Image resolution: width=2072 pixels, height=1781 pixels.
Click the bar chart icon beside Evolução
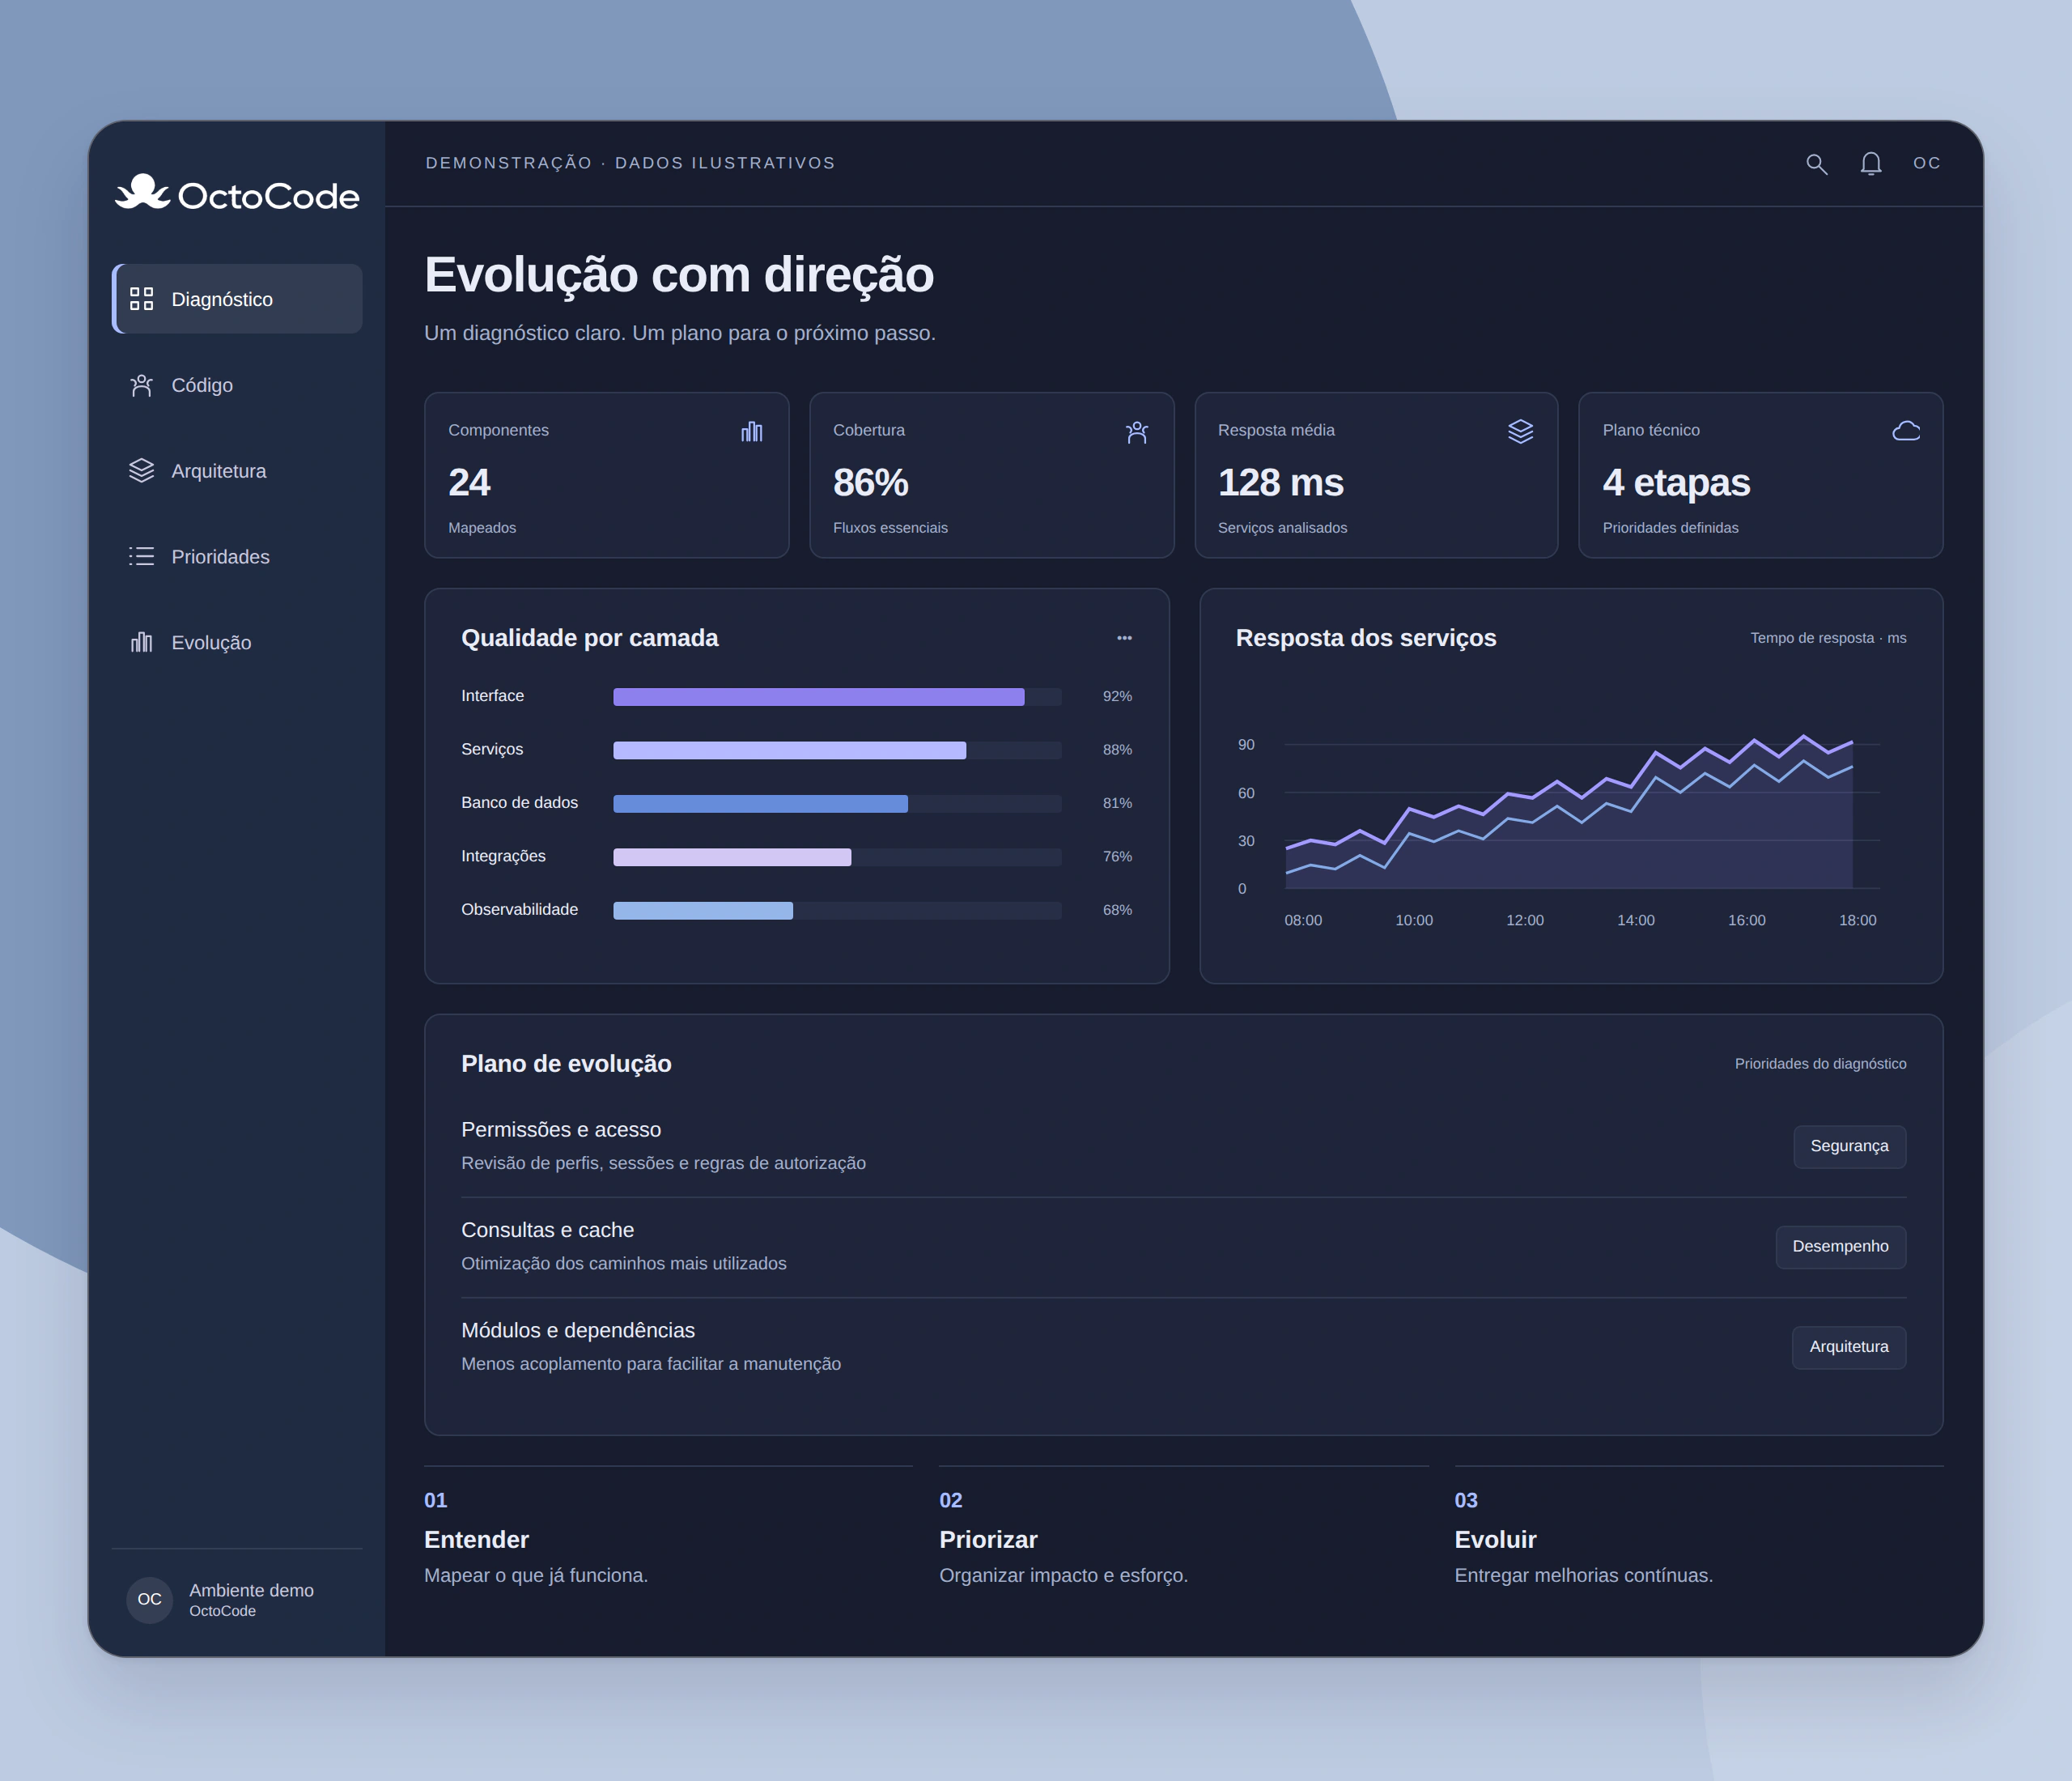142,642
